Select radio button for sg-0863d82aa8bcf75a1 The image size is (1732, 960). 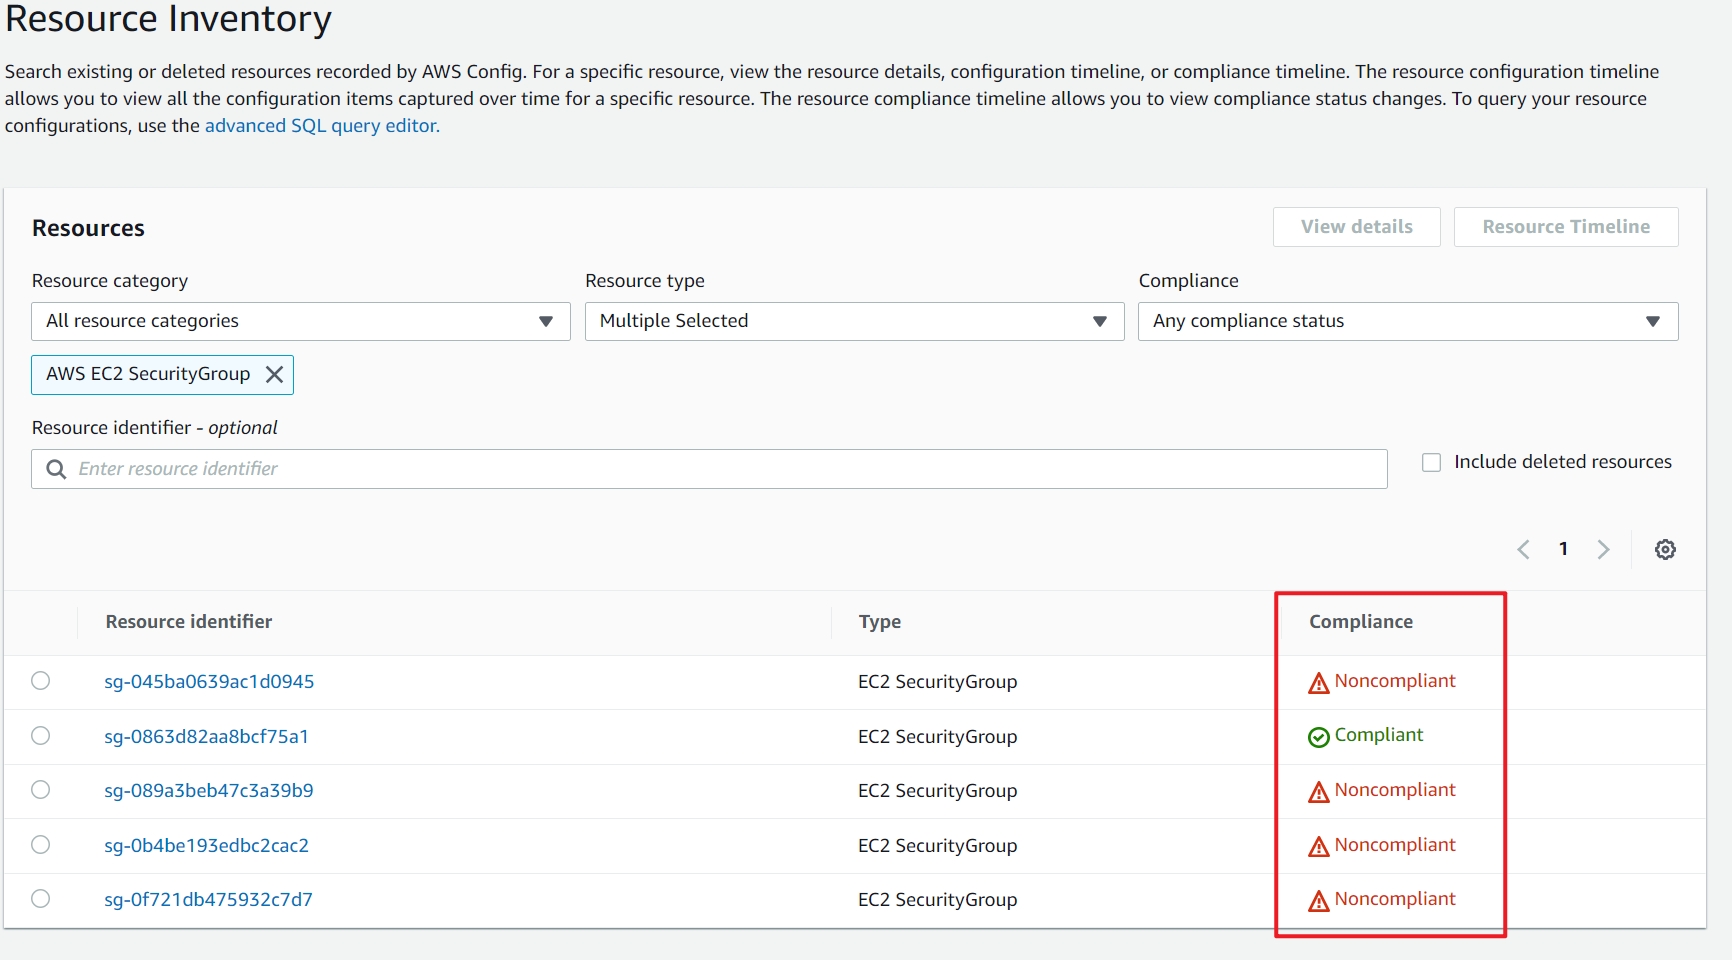(x=41, y=736)
